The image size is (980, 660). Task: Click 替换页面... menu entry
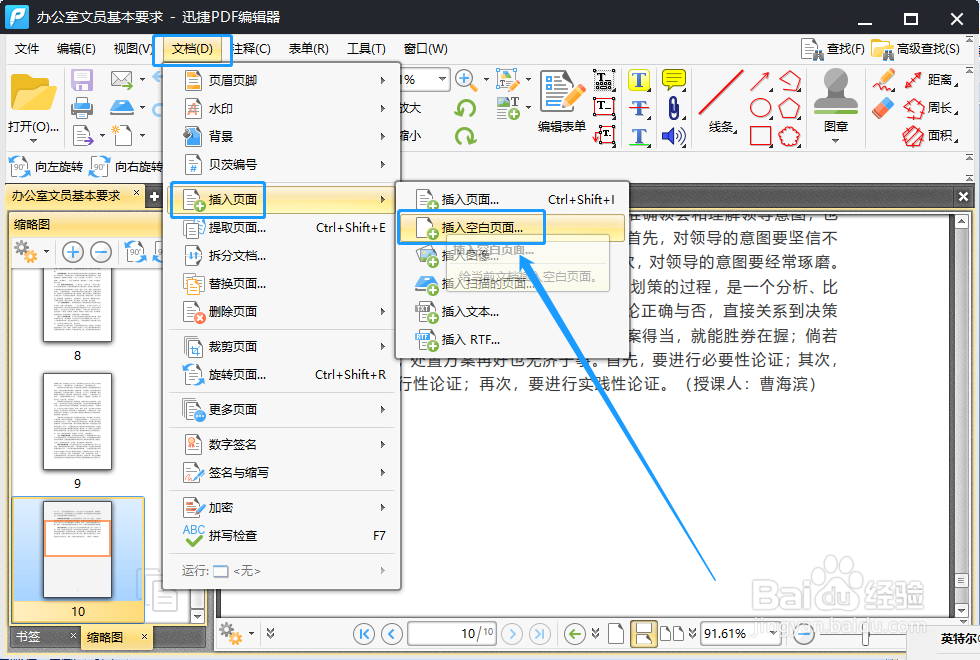pyautogui.click(x=281, y=284)
